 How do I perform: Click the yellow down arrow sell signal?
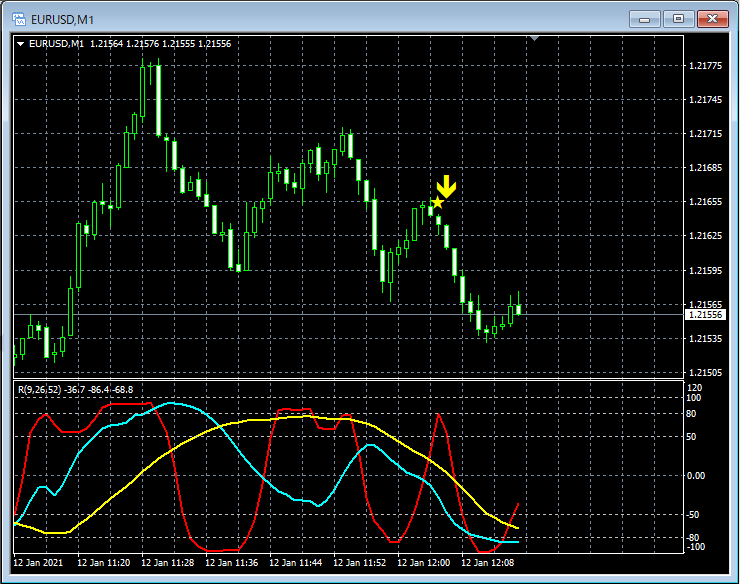[x=446, y=186]
